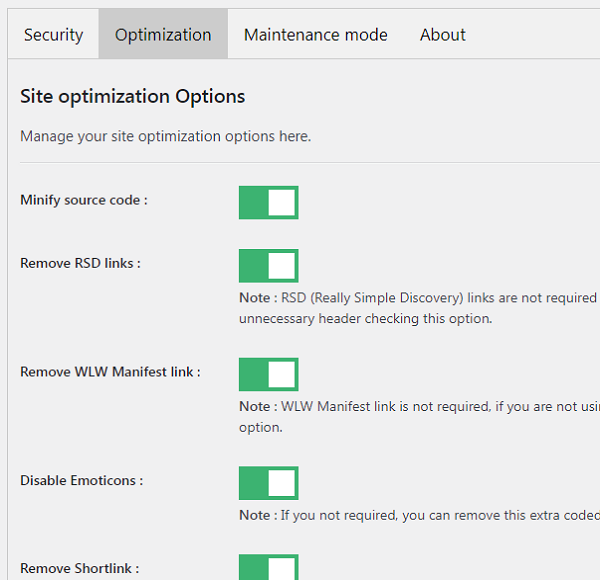Open the About tab
600x580 pixels.
[x=442, y=34]
